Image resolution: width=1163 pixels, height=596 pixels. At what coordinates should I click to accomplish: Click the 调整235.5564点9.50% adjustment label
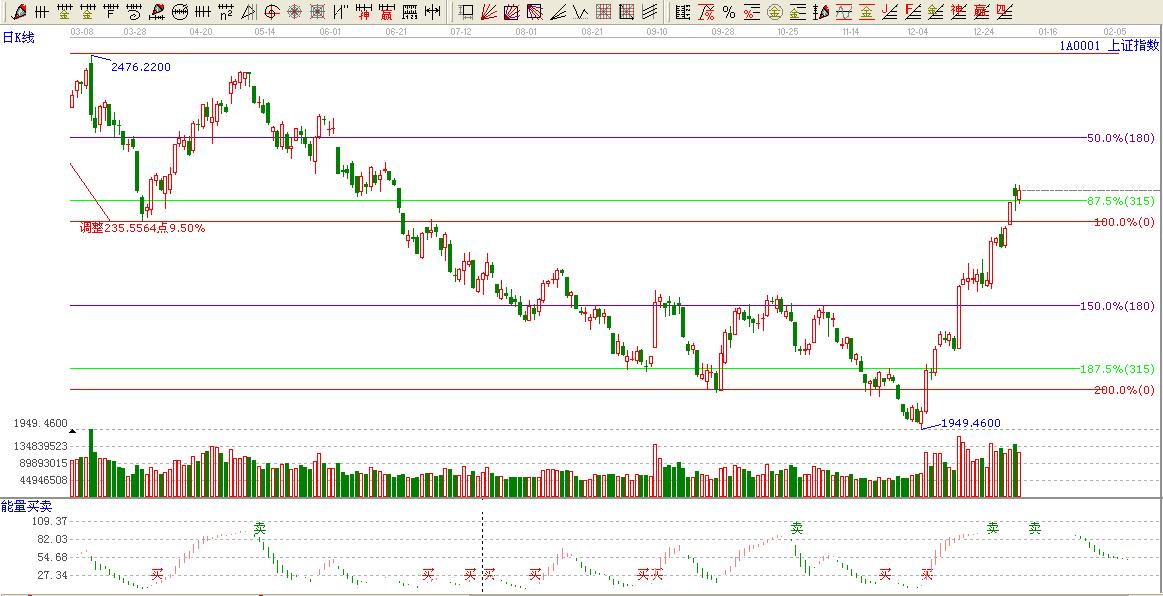(x=142, y=228)
